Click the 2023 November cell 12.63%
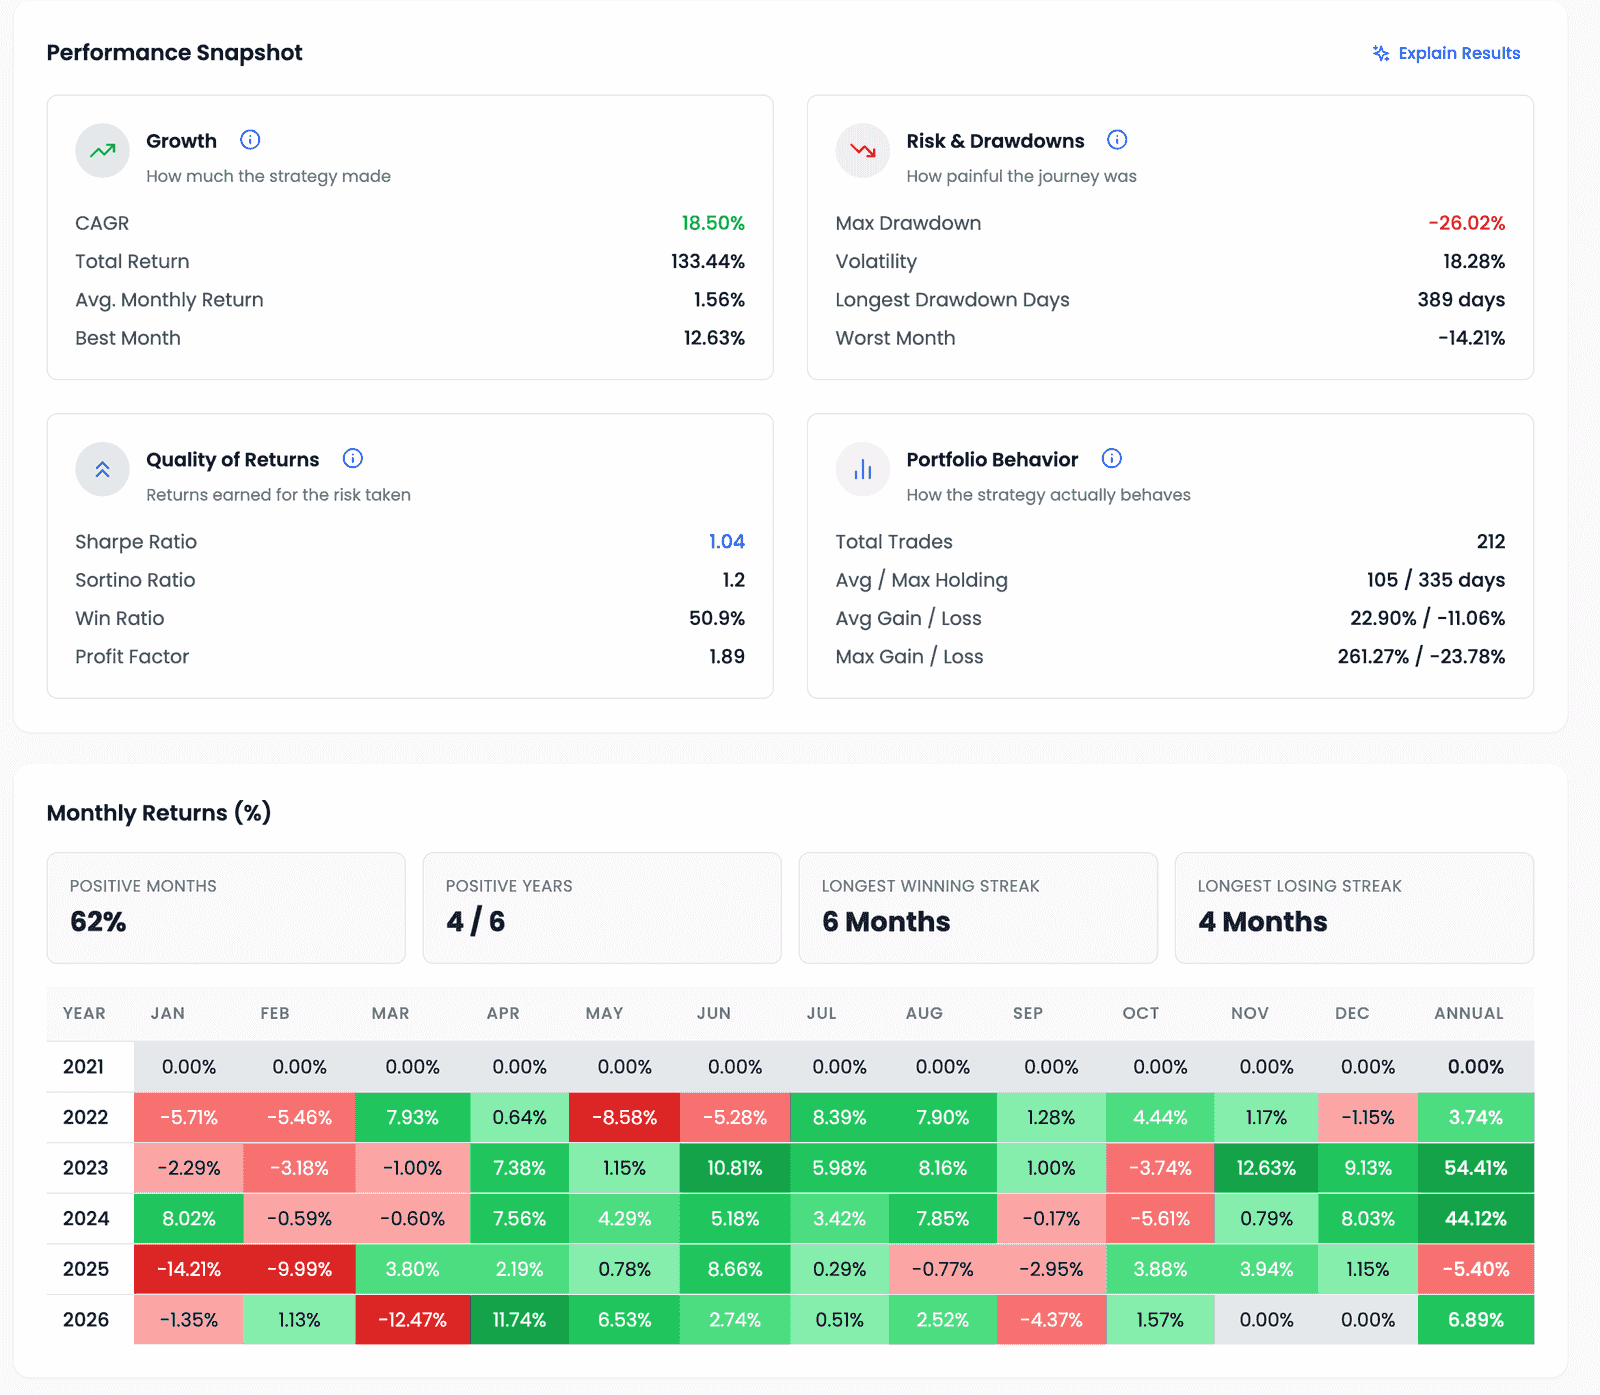 click(1266, 1168)
